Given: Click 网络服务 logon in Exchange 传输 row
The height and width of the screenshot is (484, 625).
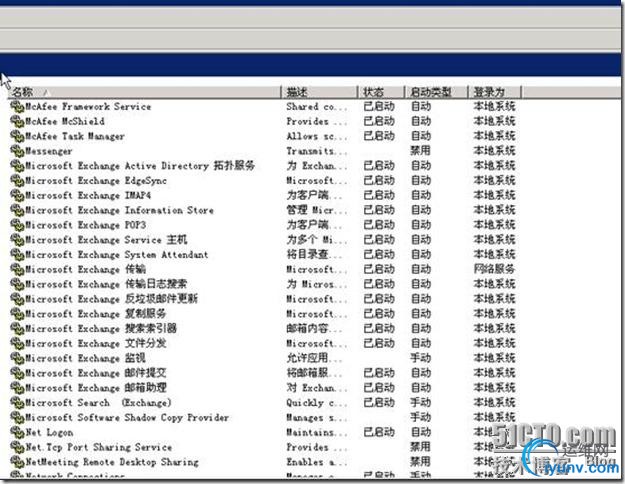Looking at the screenshot, I should pos(494,269).
